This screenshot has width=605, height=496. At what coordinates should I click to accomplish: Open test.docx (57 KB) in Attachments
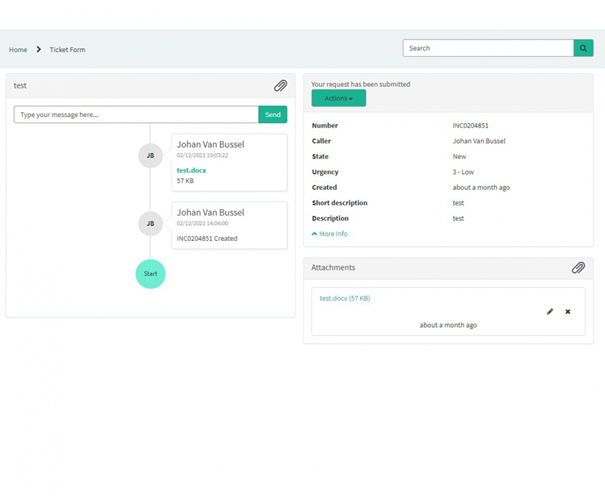click(344, 298)
